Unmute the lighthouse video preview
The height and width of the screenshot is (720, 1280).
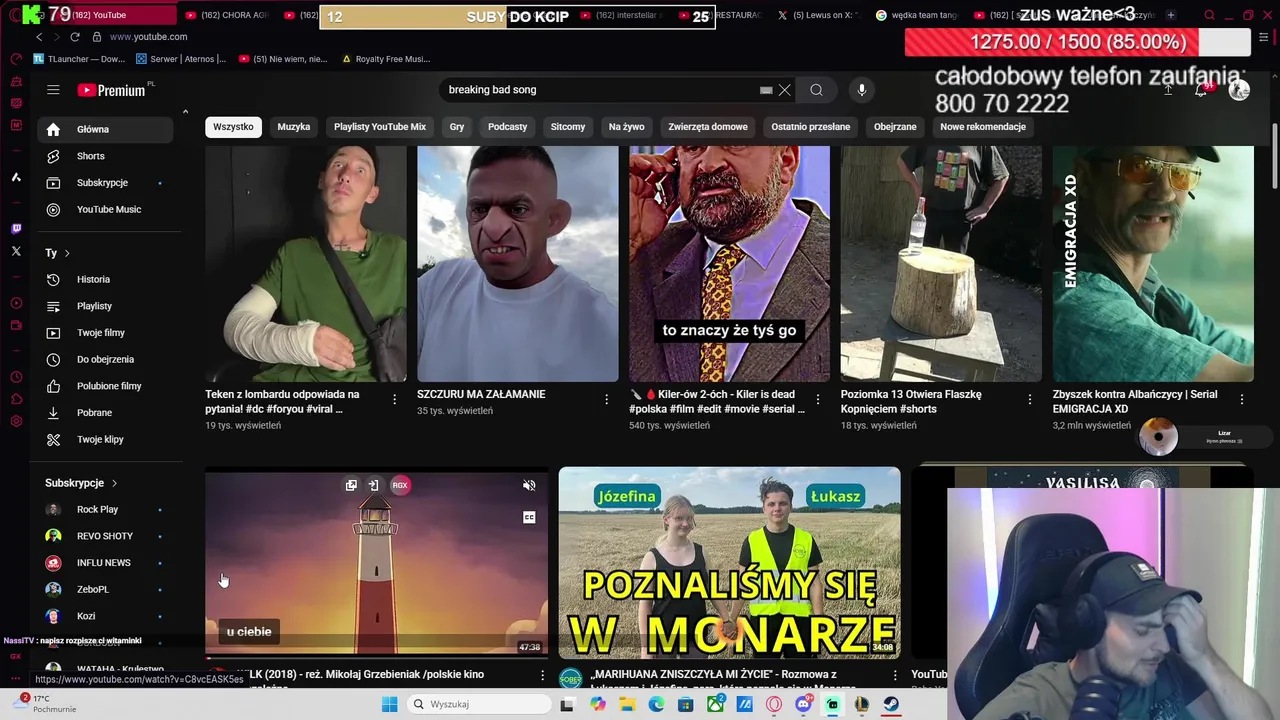(529, 486)
